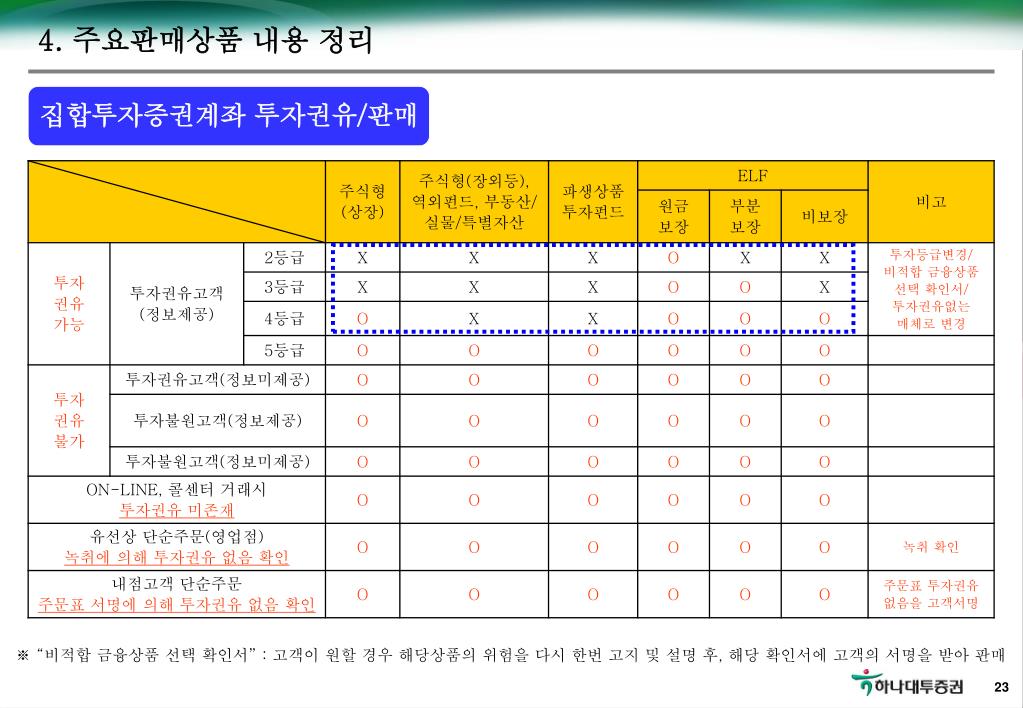Screen dimensions: 1023x708
Task: Click the page number 23
Action: point(1001,687)
